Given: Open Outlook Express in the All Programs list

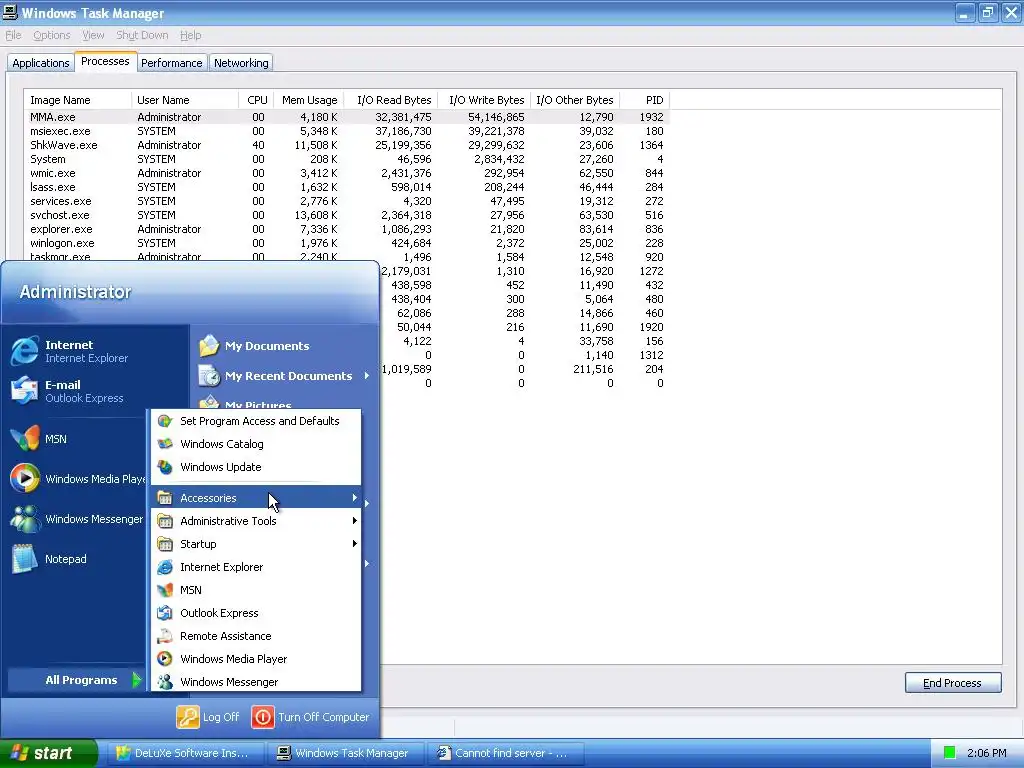Looking at the screenshot, I should pyautogui.click(x=256, y=613).
